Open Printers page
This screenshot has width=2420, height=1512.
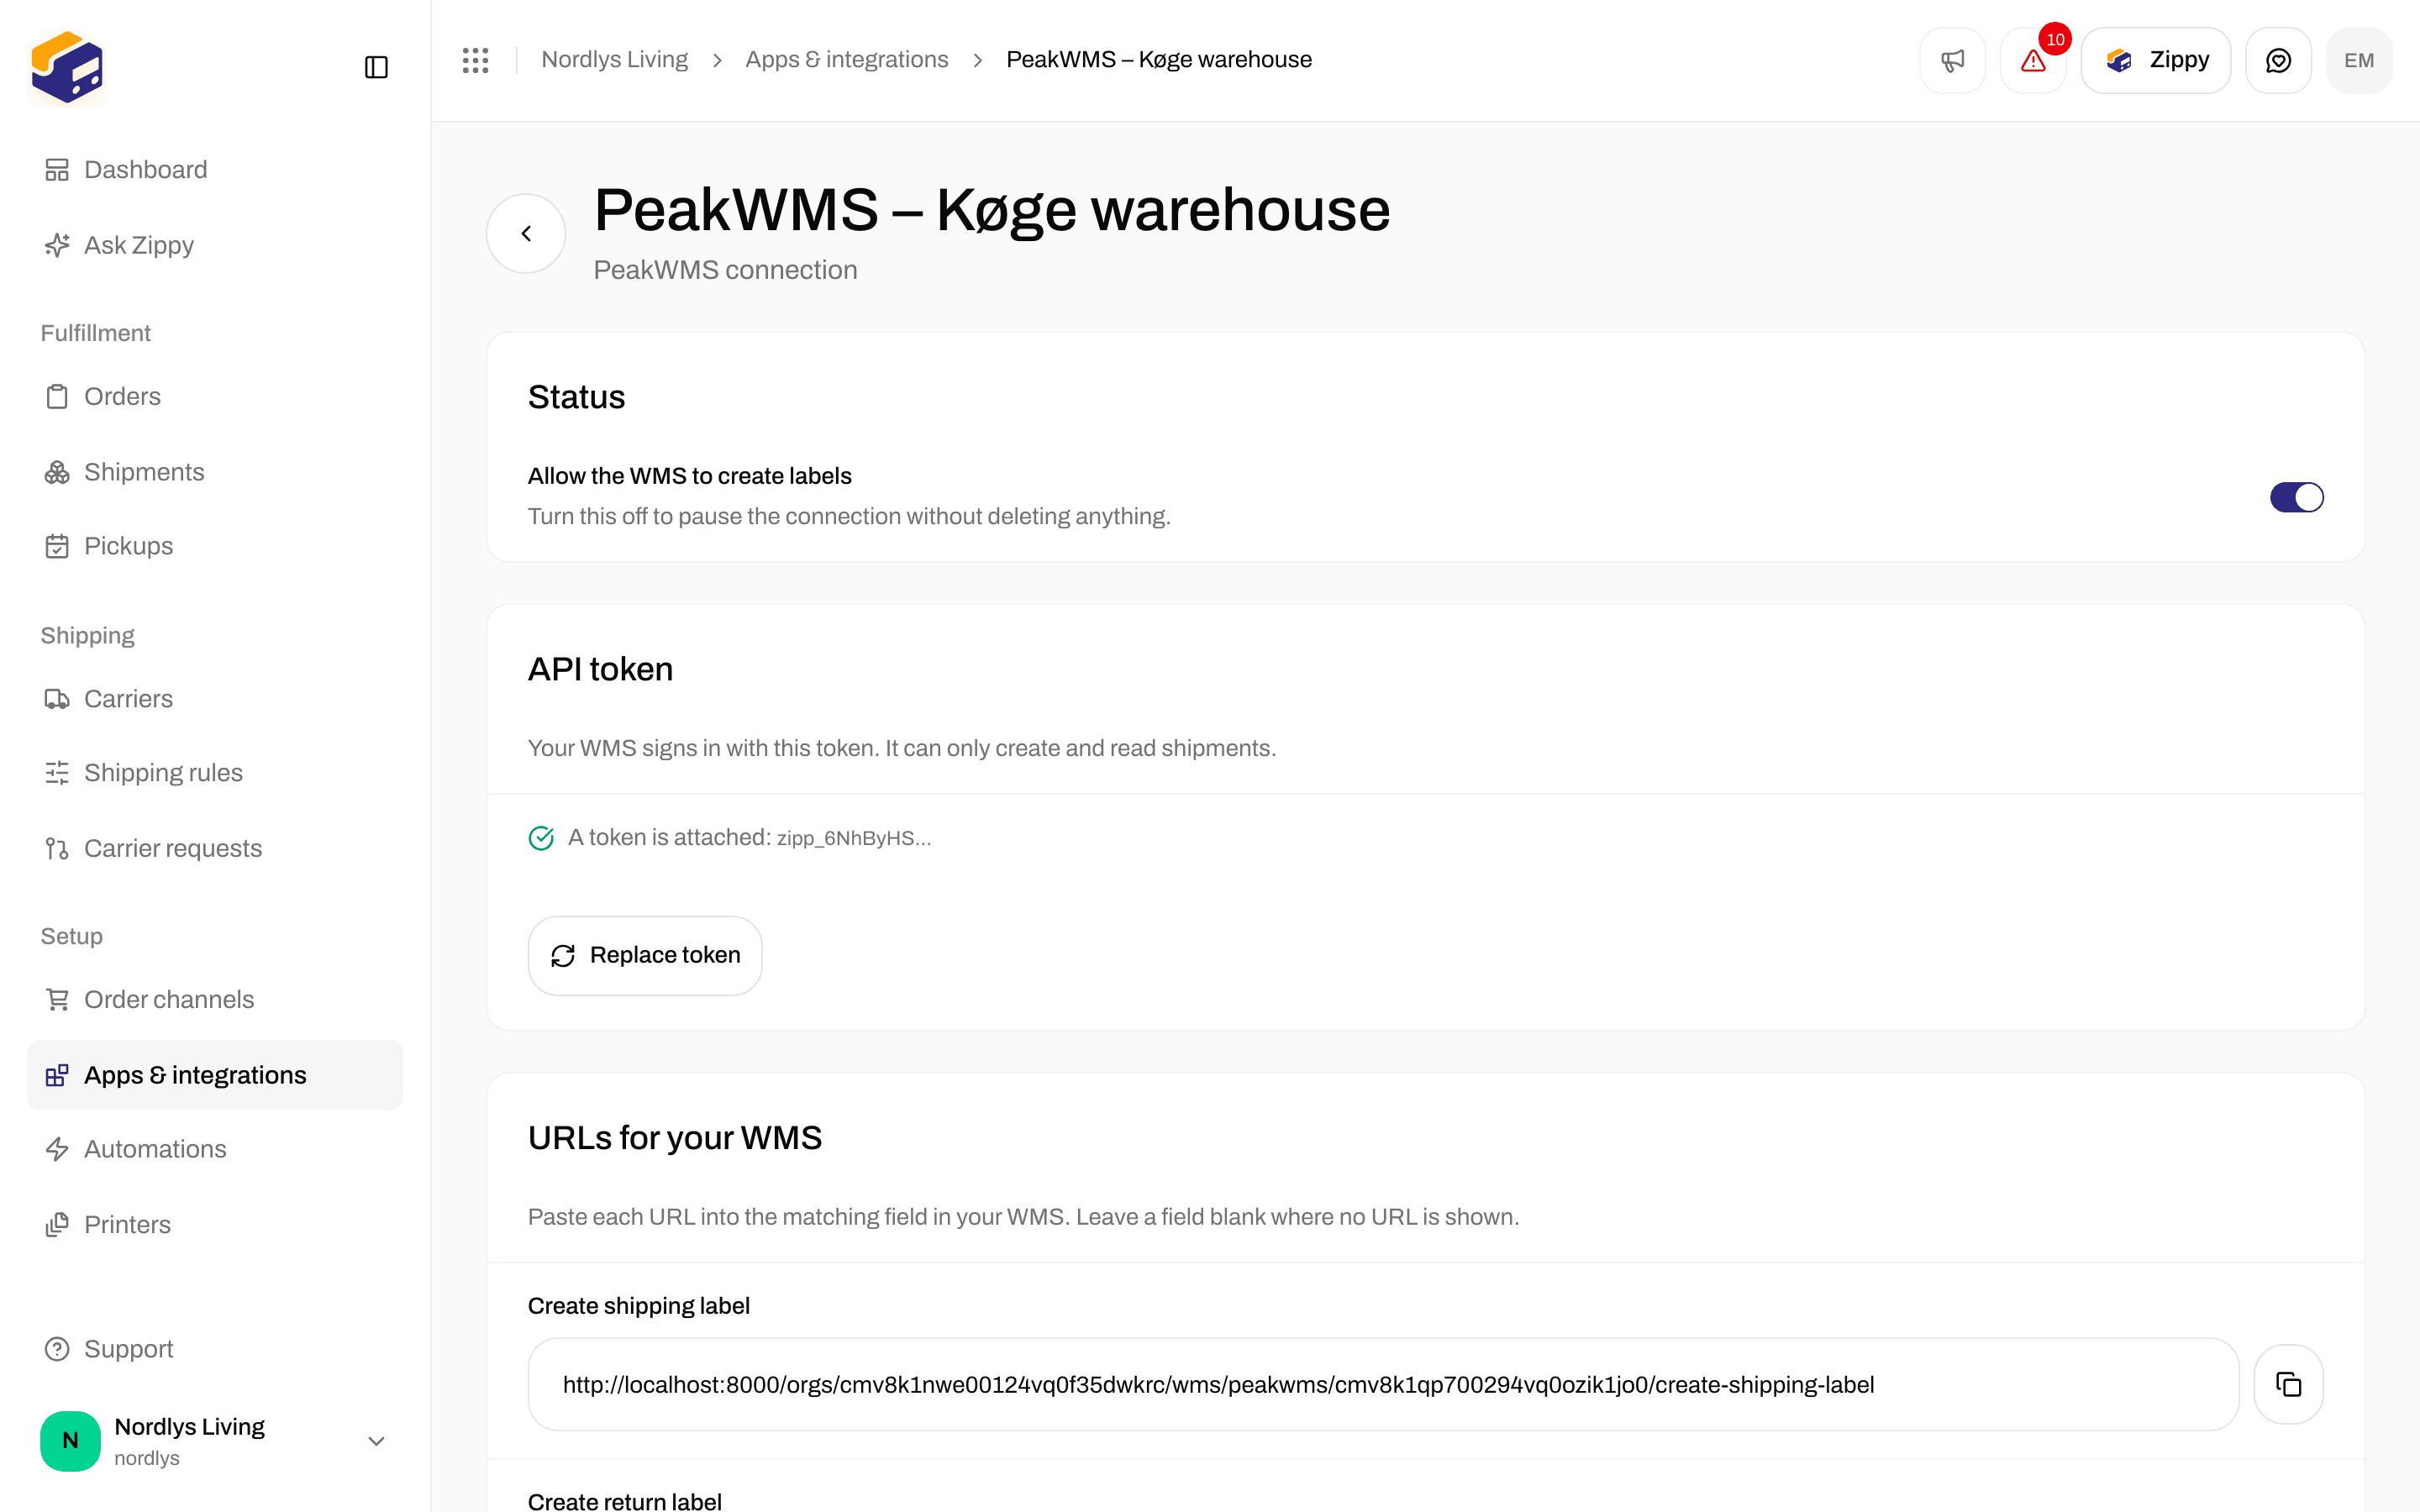coord(215,1225)
